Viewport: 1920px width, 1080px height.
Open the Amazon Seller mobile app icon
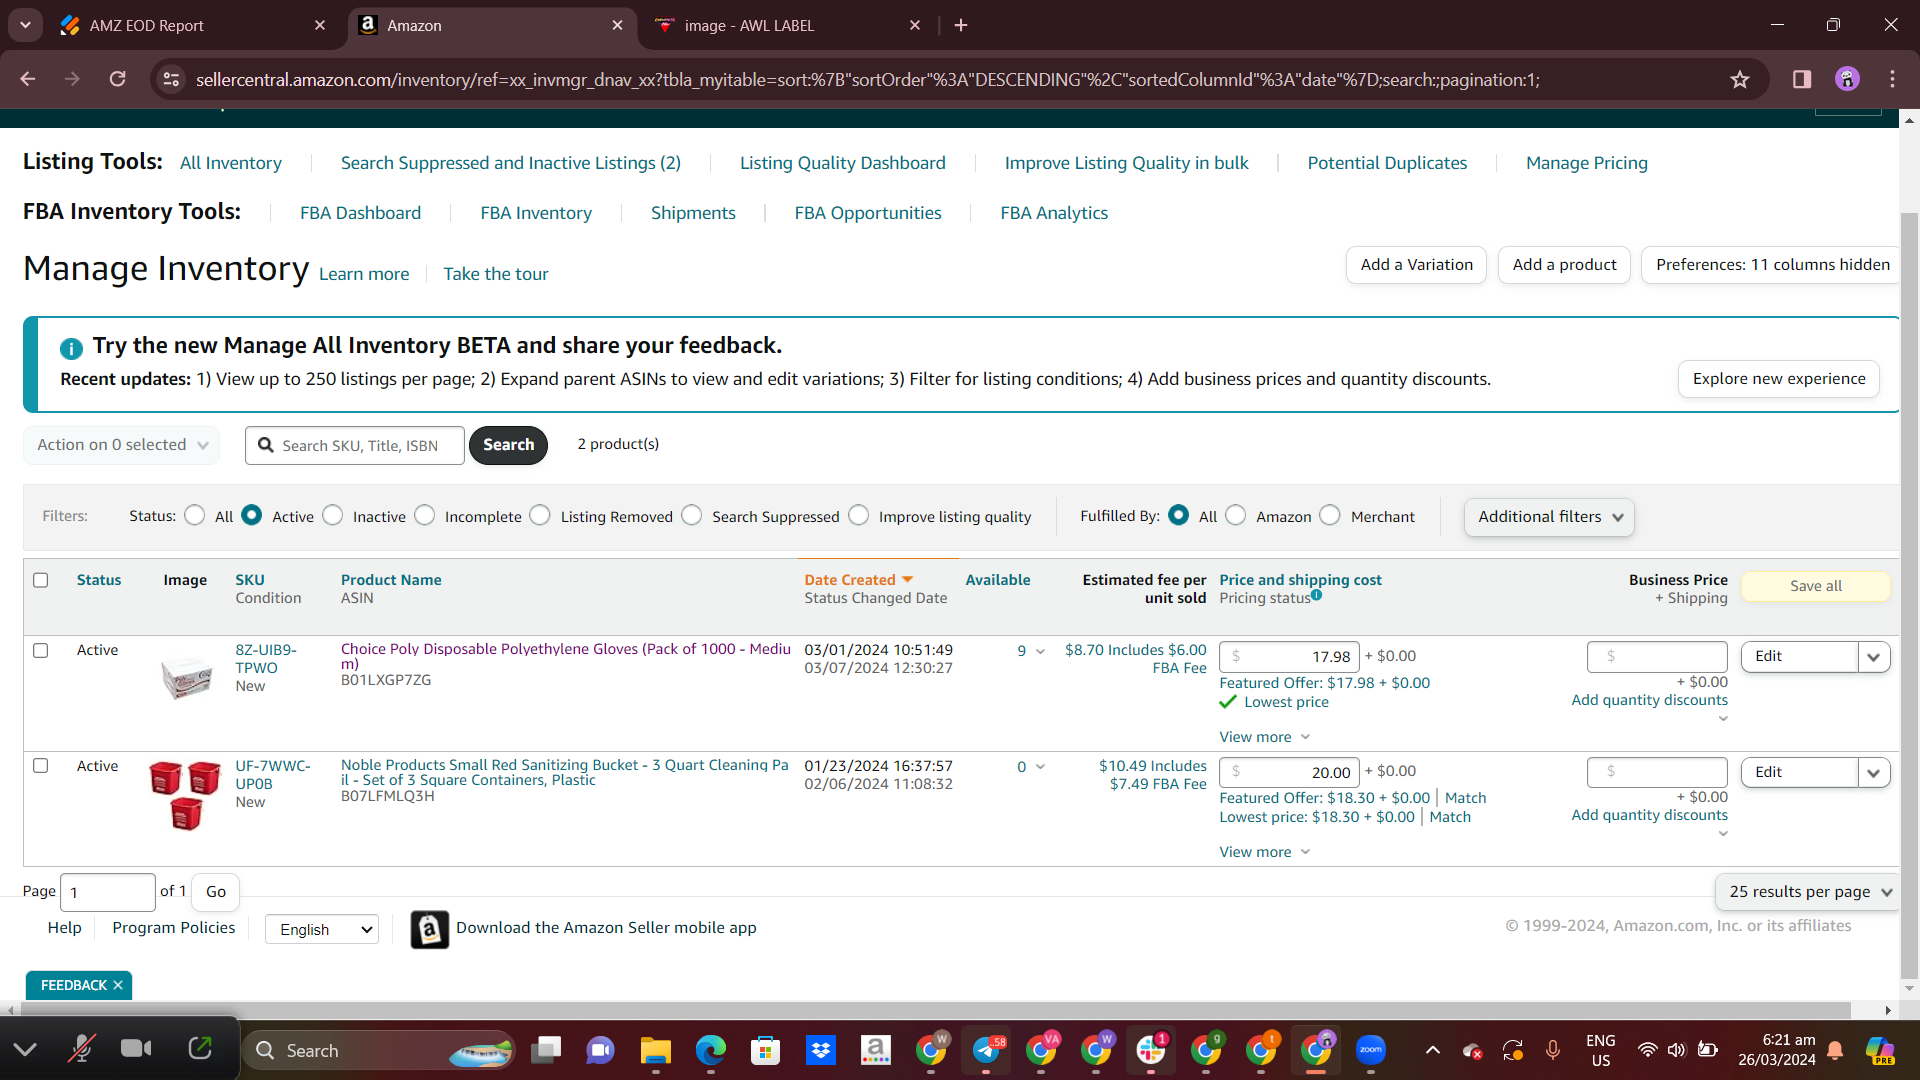click(429, 929)
